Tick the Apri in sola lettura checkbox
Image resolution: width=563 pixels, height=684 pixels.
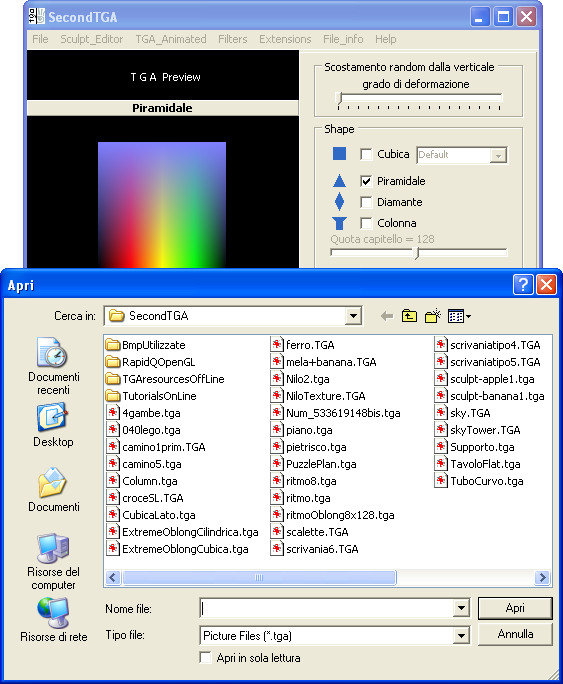coord(205,657)
